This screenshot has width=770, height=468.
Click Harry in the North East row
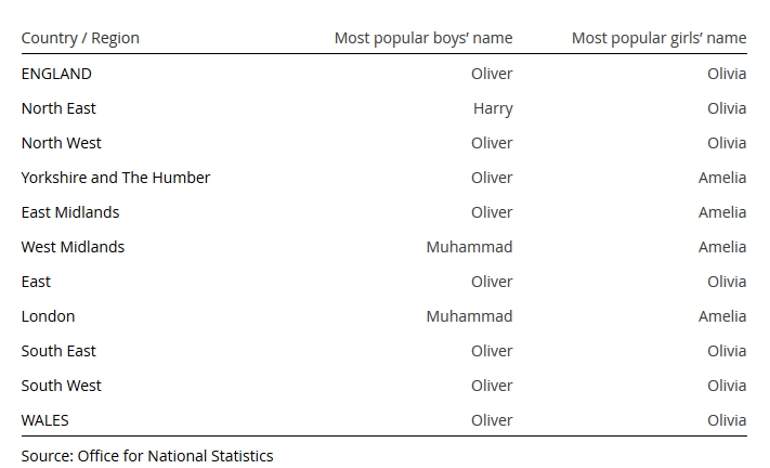coord(493,109)
